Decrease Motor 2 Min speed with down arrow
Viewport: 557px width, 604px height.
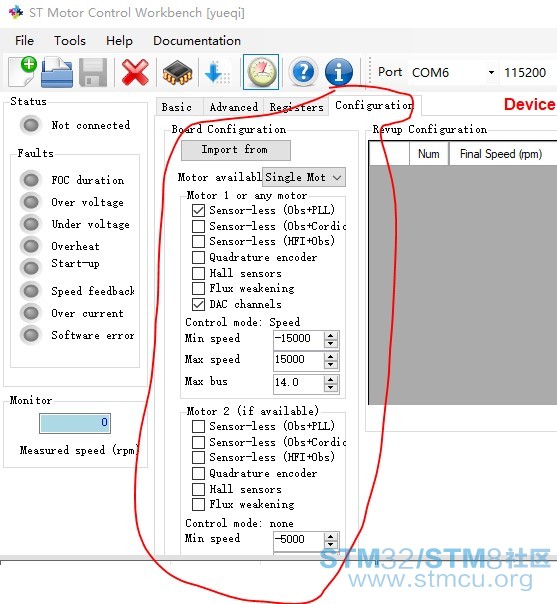(331, 545)
